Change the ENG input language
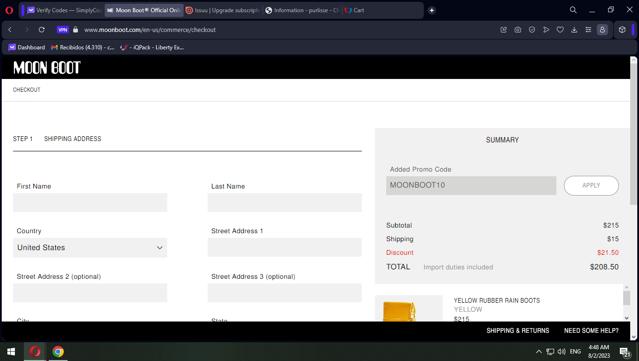The width and height of the screenshot is (639, 361). (x=575, y=352)
